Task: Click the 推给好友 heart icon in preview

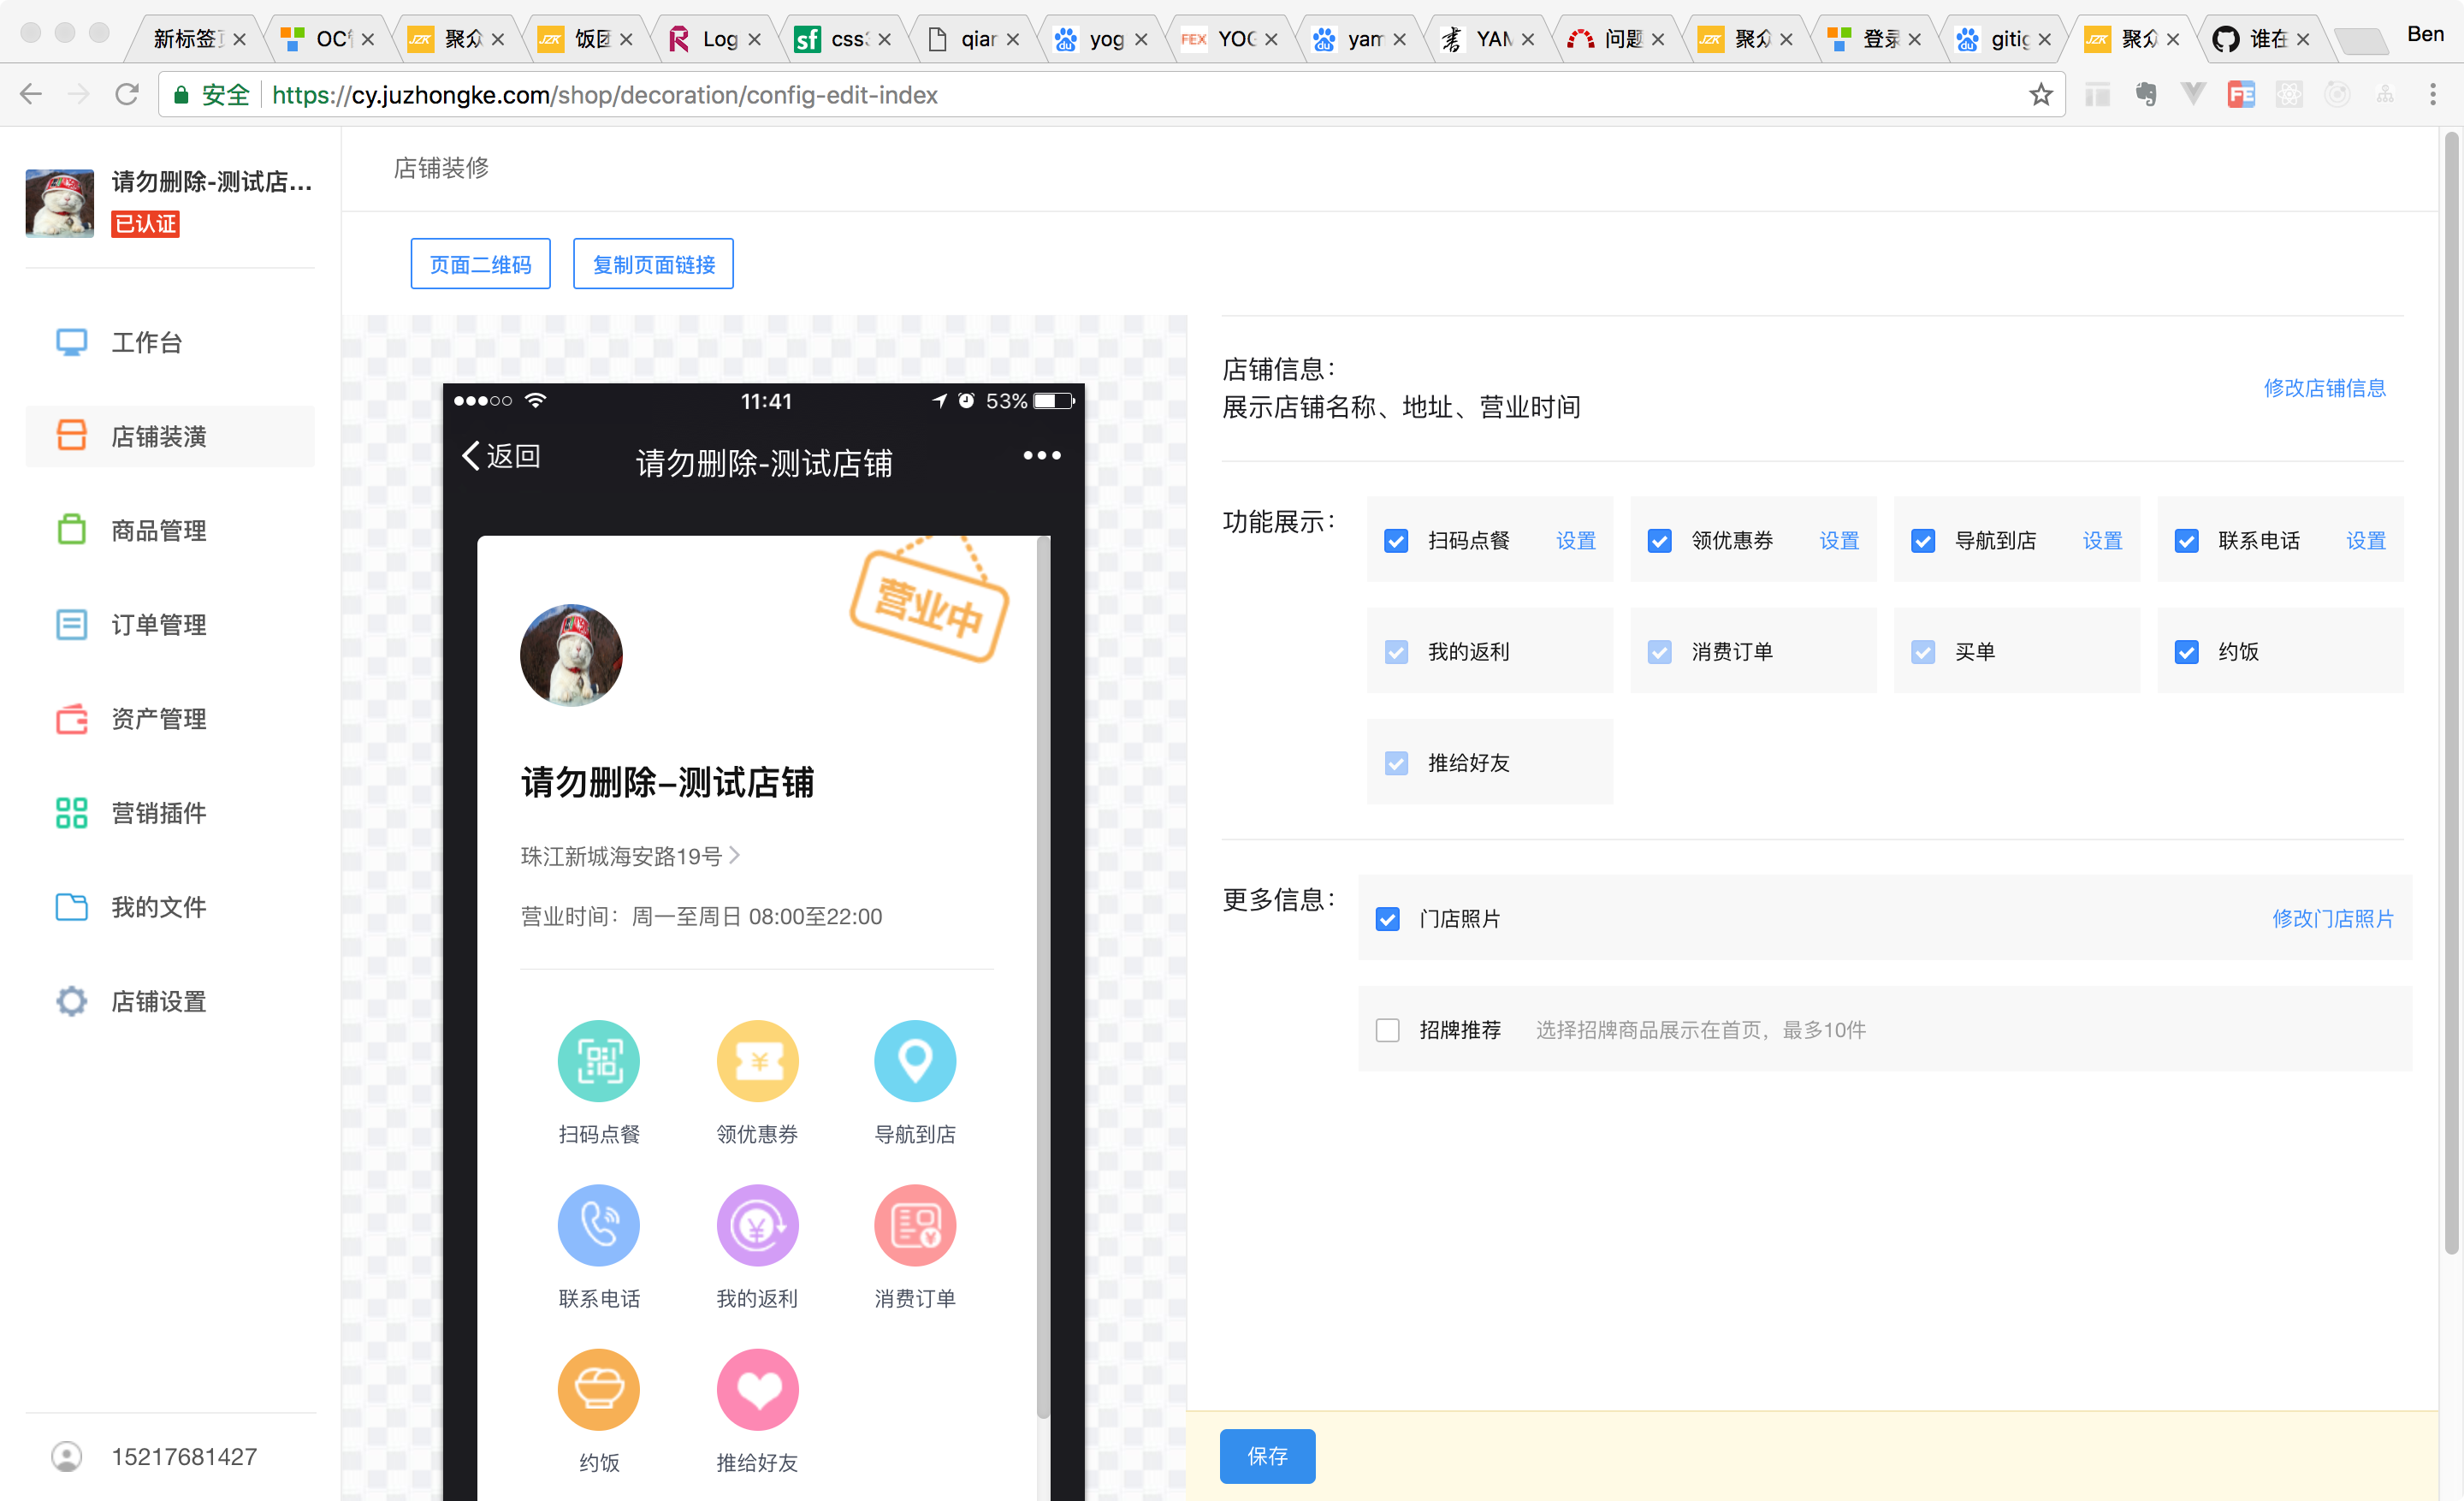Action: 757,1389
